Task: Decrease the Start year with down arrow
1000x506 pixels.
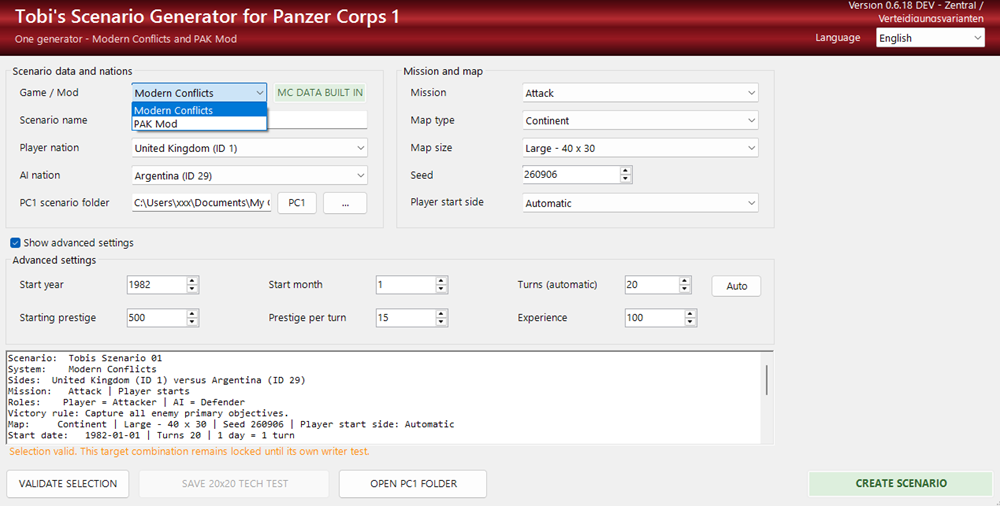Action: point(193,289)
